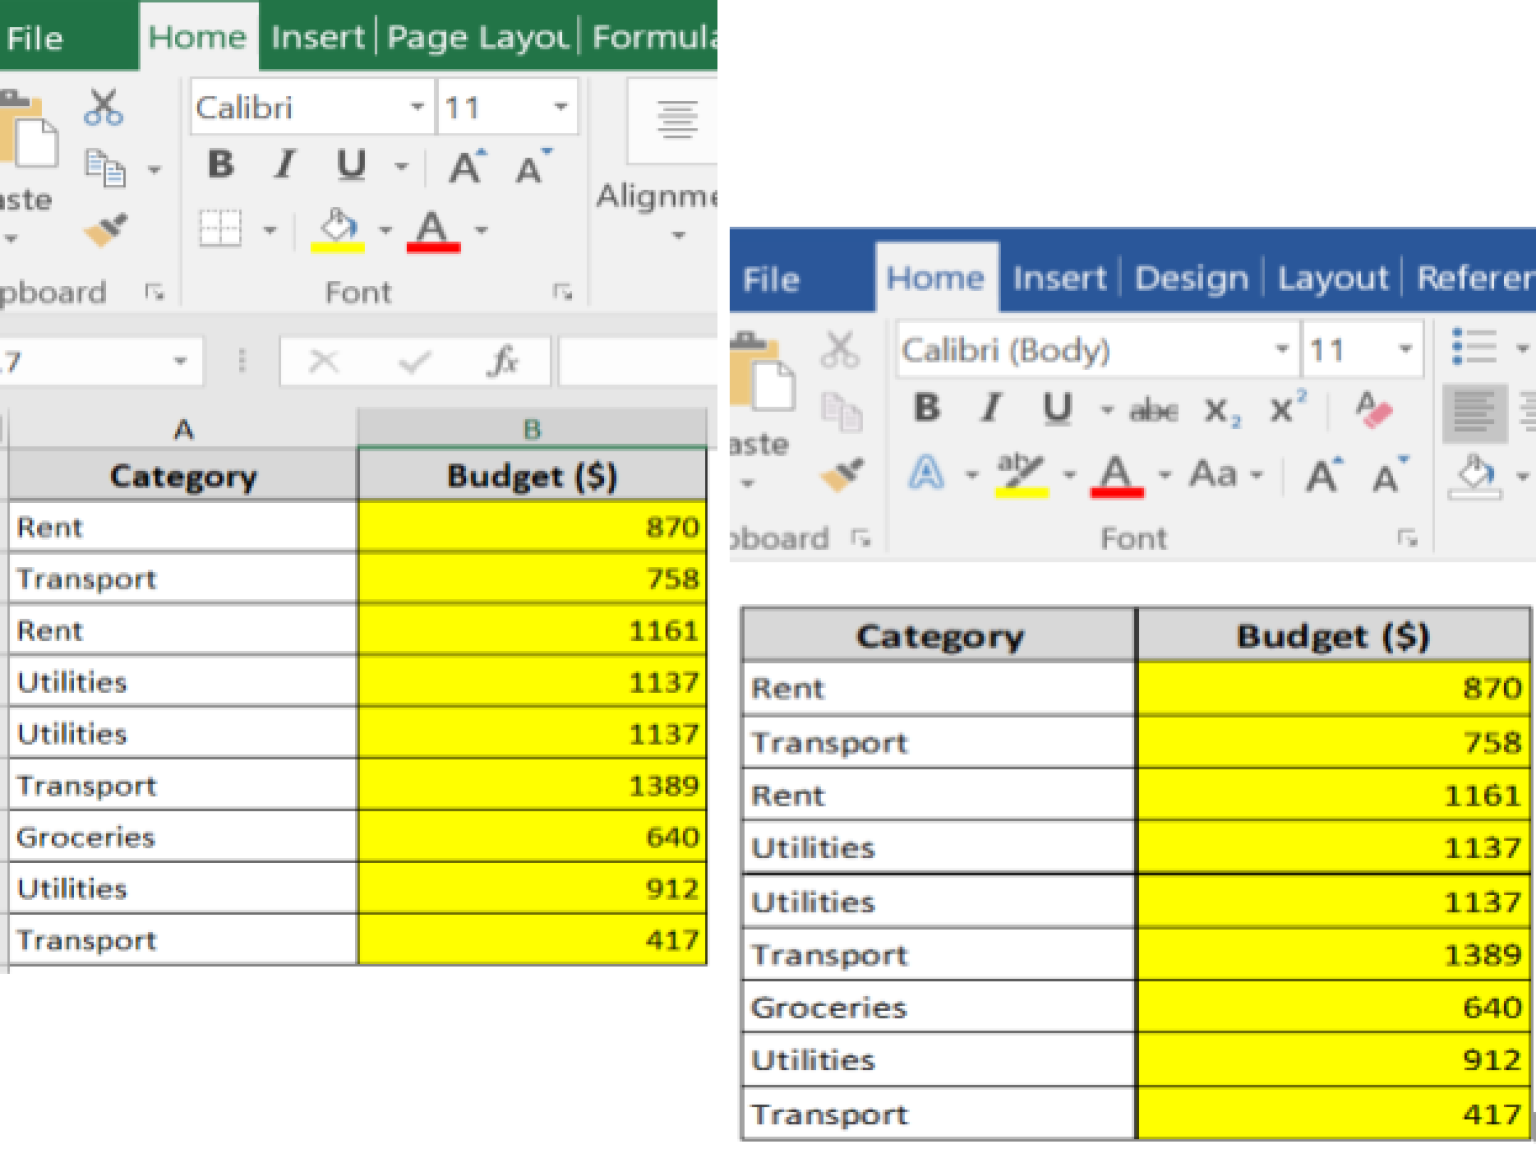
Task: Open the Font dialog launcher in Word
Action: pos(1409,538)
